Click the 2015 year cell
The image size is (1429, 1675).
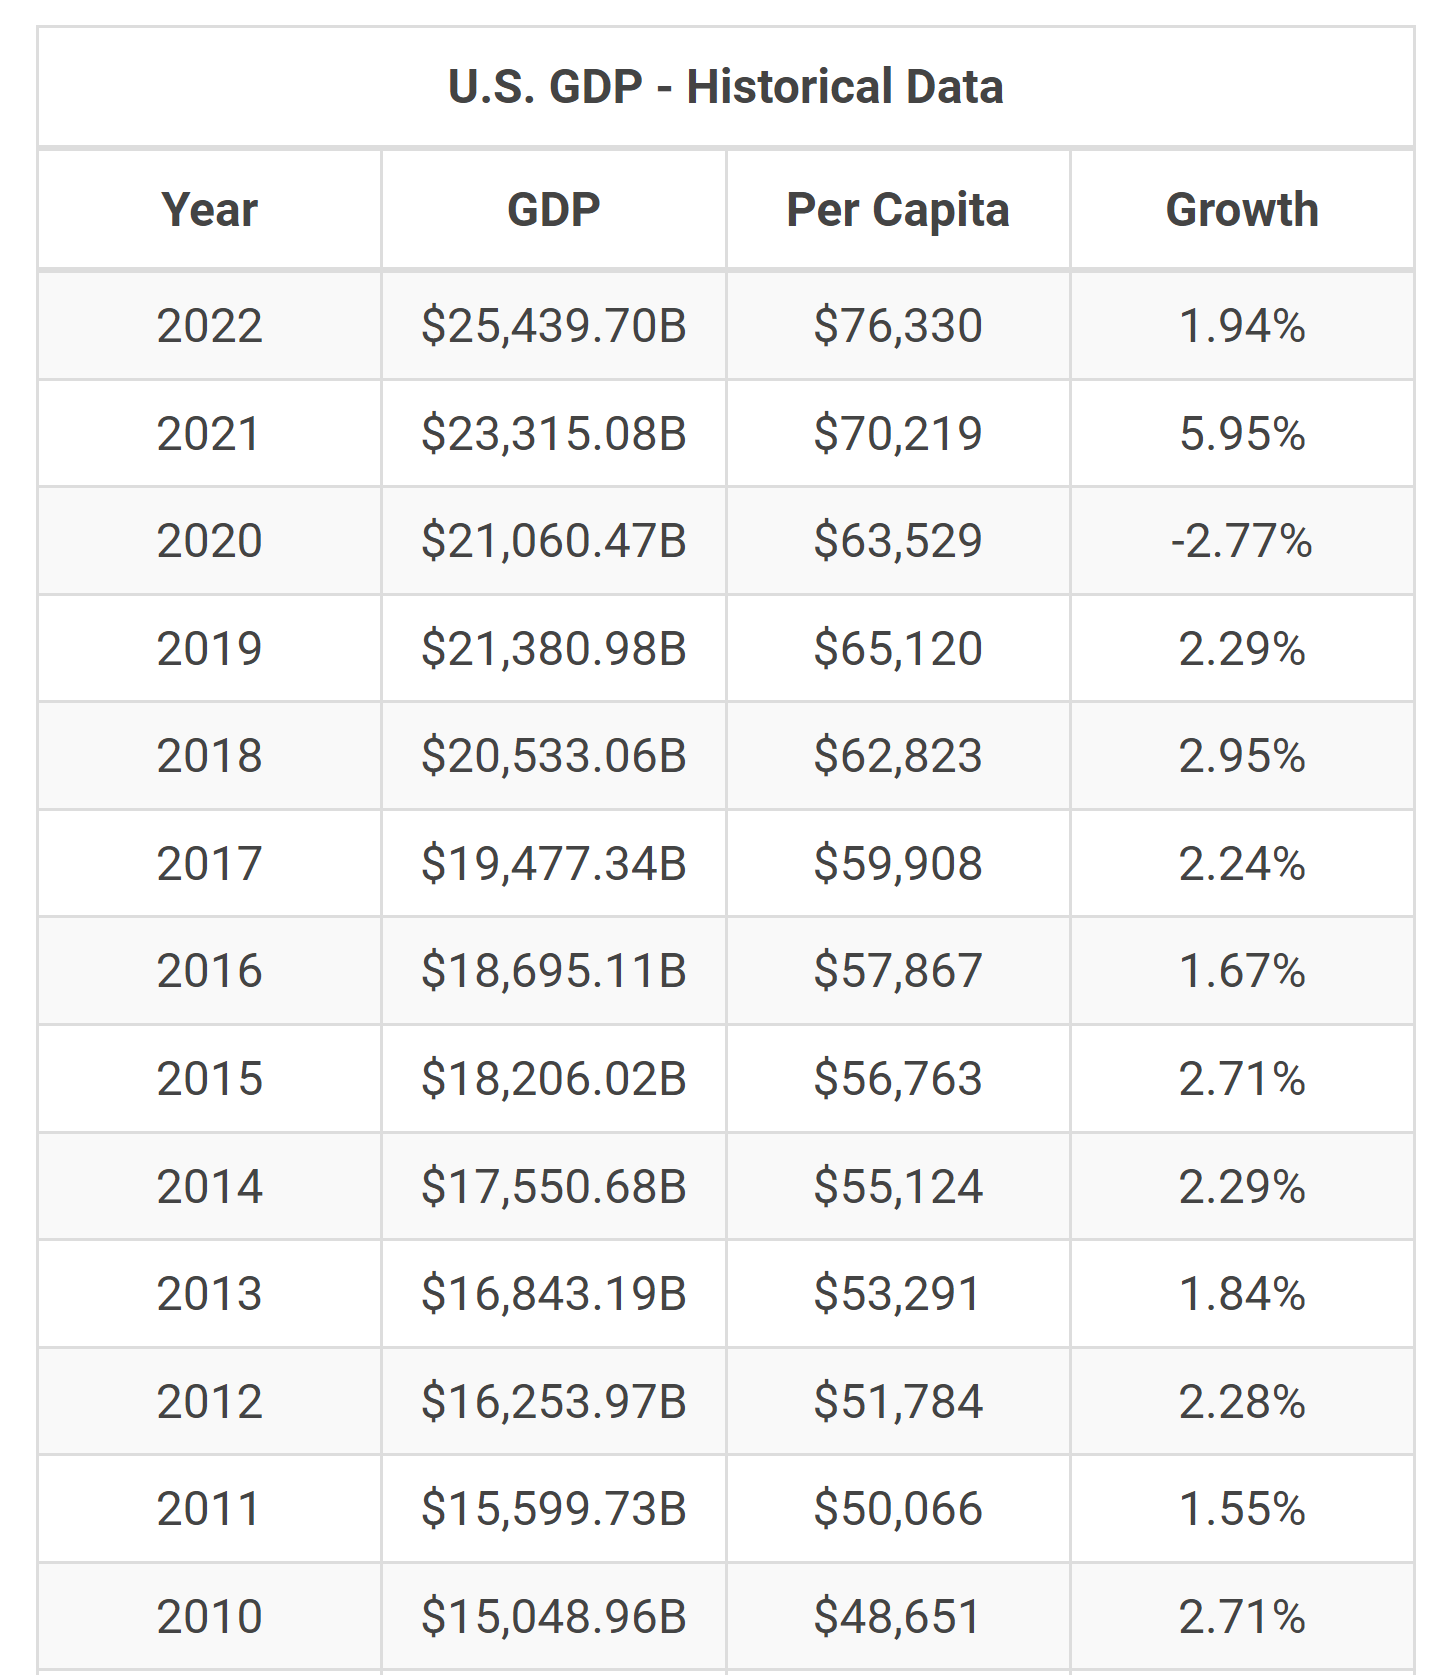pos(209,1079)
